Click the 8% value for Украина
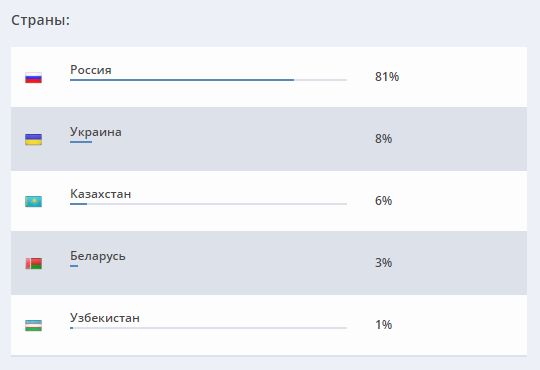 click(x=383, y=139)
